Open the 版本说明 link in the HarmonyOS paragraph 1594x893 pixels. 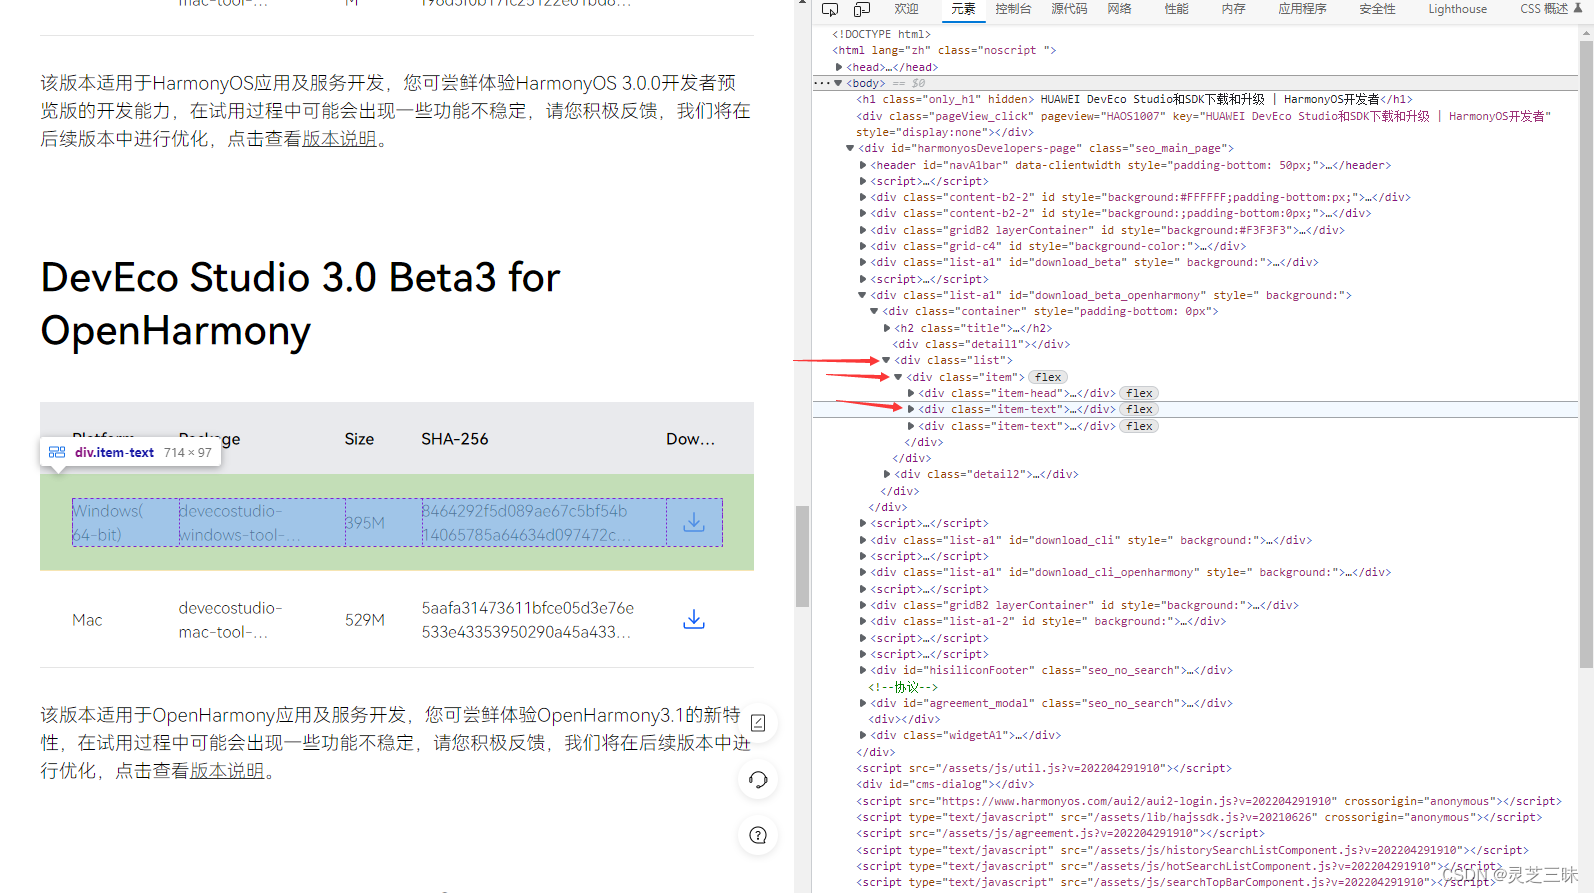point(339,139)
